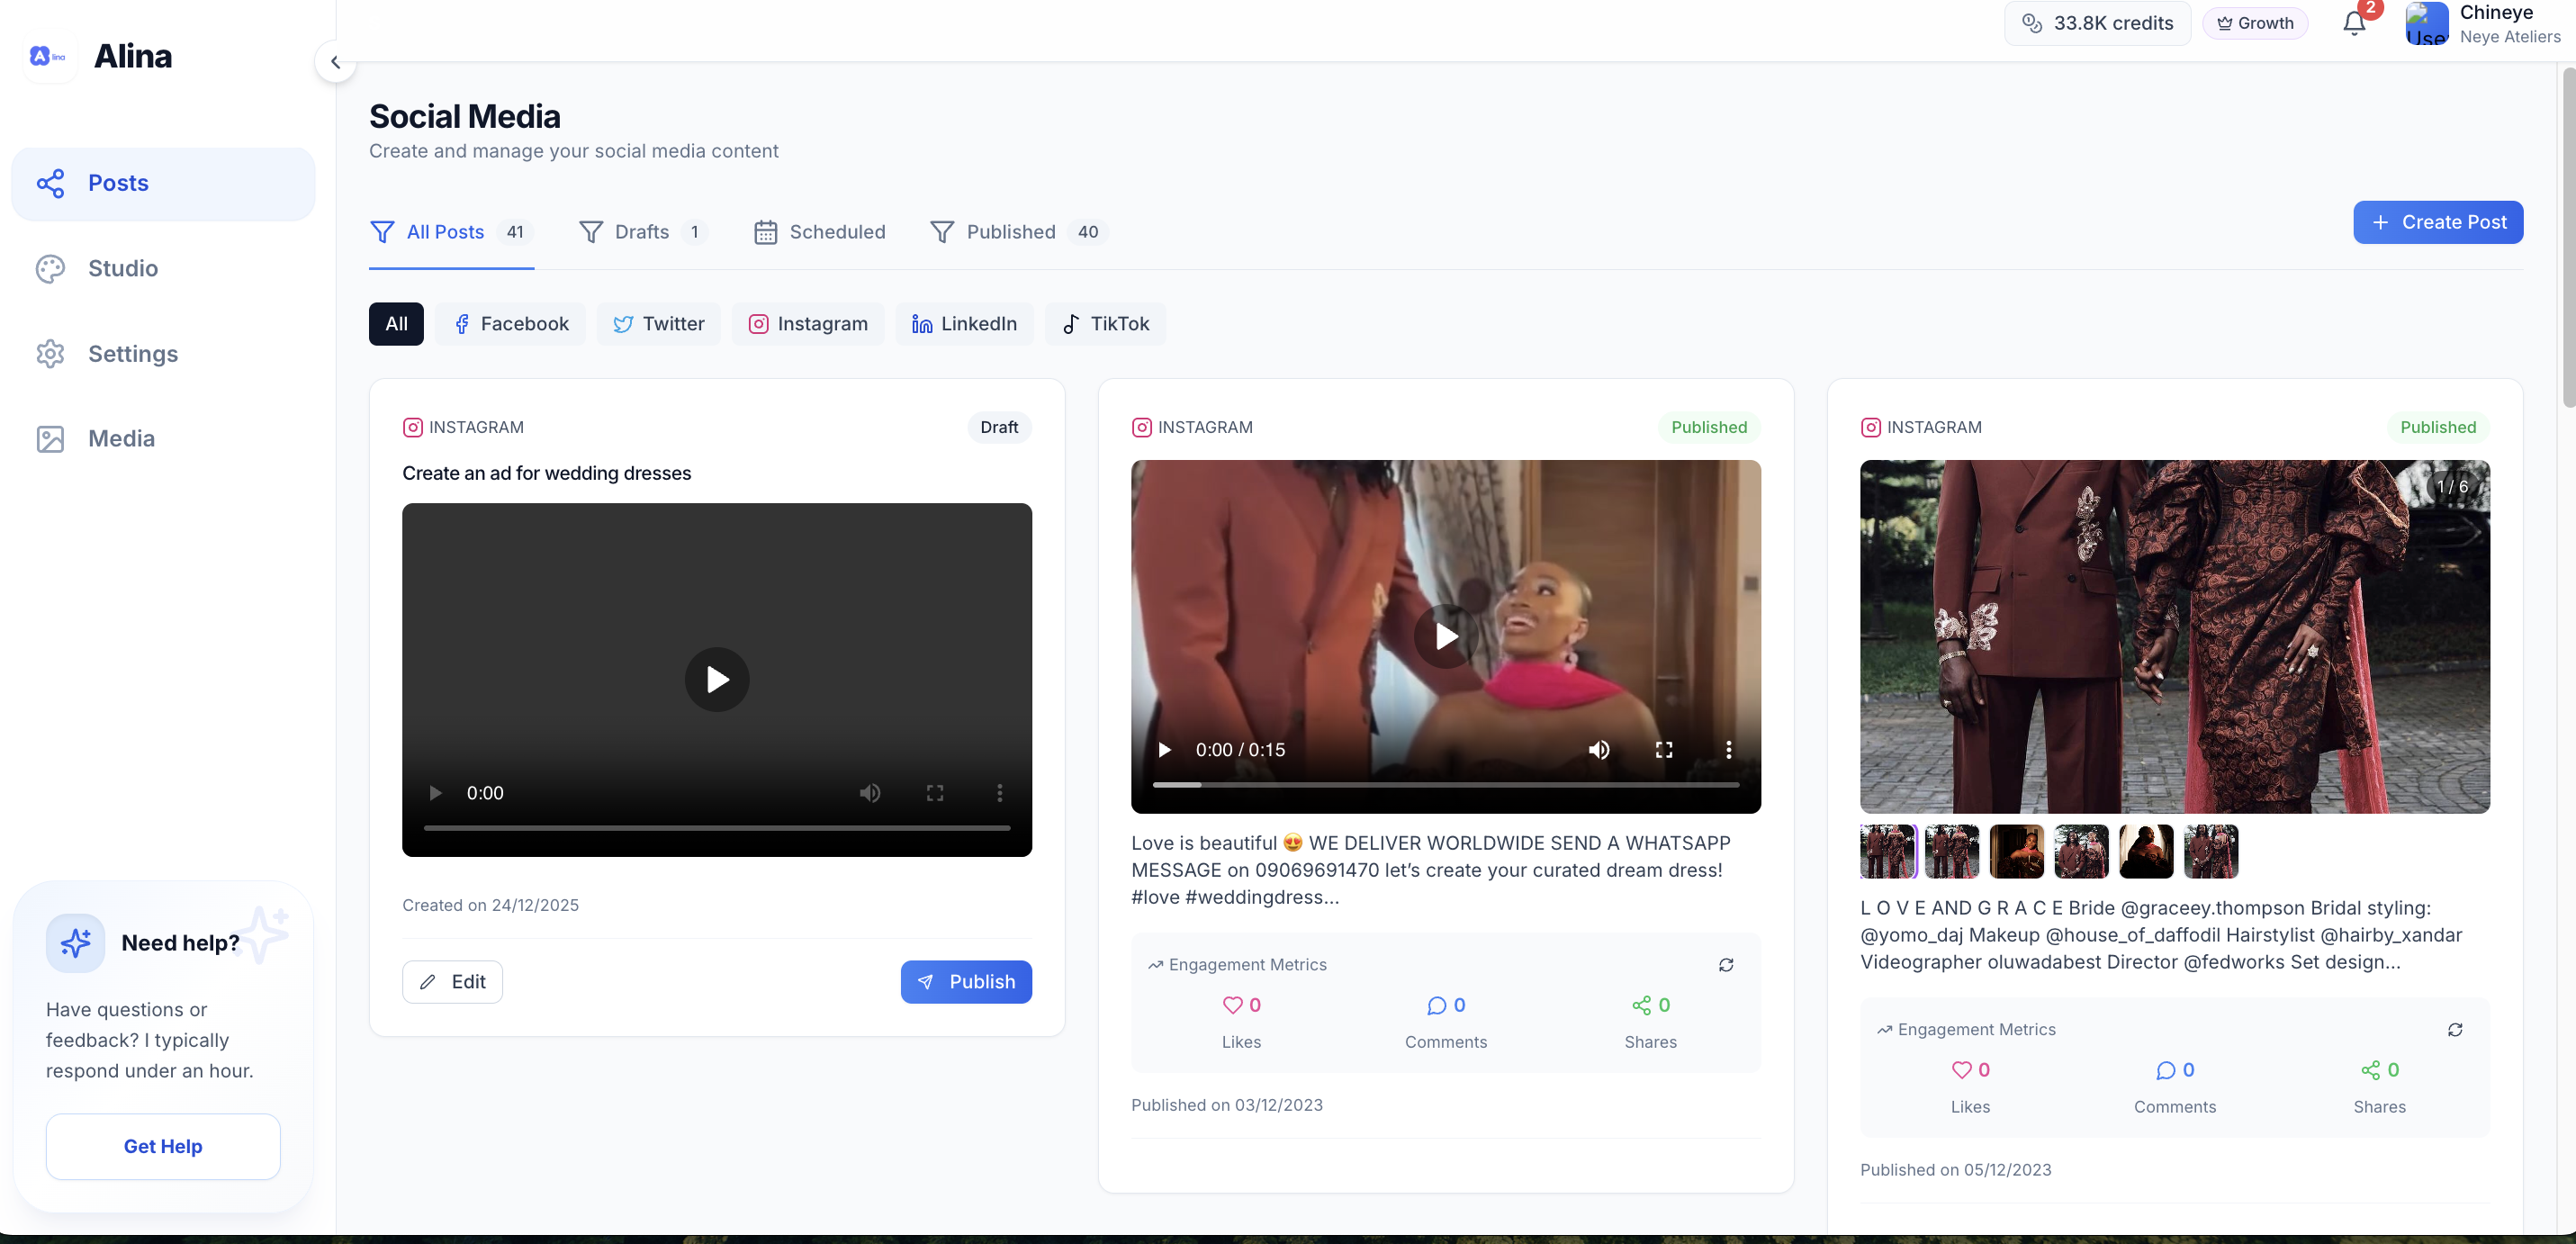
Task: Open the Posts section in sidebar
Action: click(118, 183)
